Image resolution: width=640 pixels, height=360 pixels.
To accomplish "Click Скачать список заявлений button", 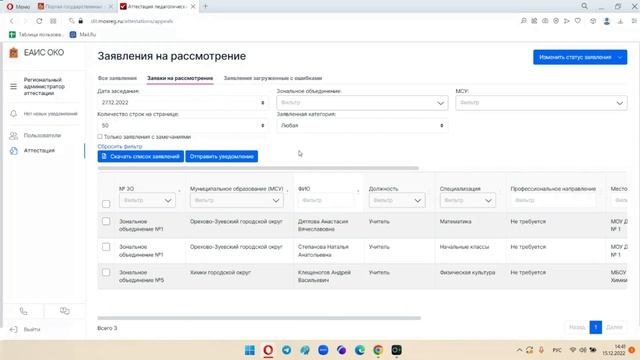I will pyautogui.click(x=141, y=156).
